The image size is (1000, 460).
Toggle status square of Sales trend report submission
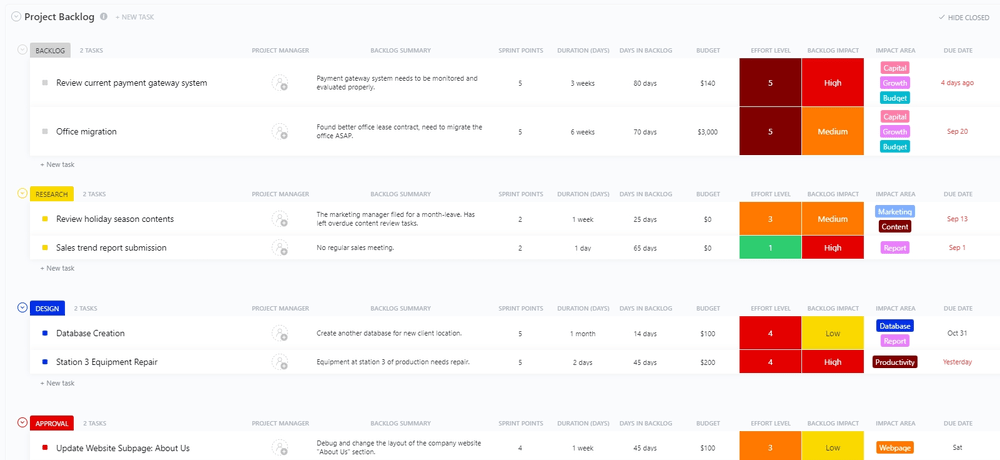coord(45,247)
